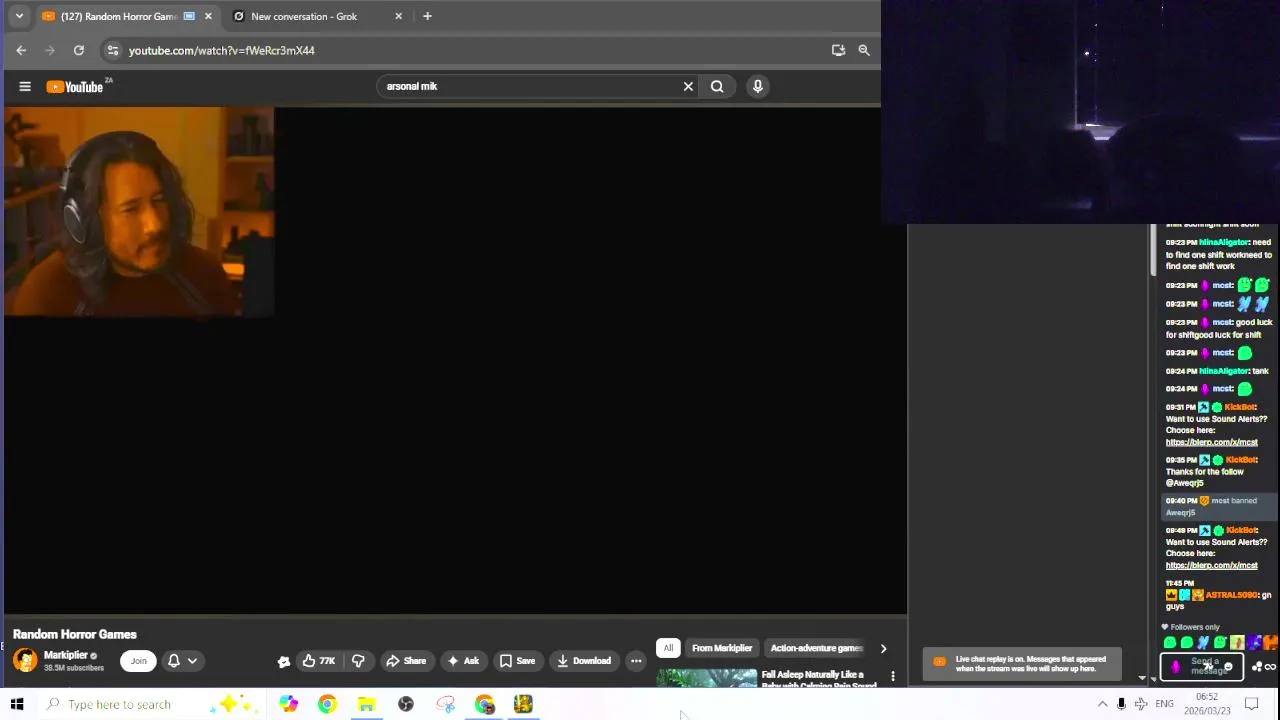This screenshot has height=720, width=1280.
Task: Open the Windows notification center
Action: [x=1251, y=704]
